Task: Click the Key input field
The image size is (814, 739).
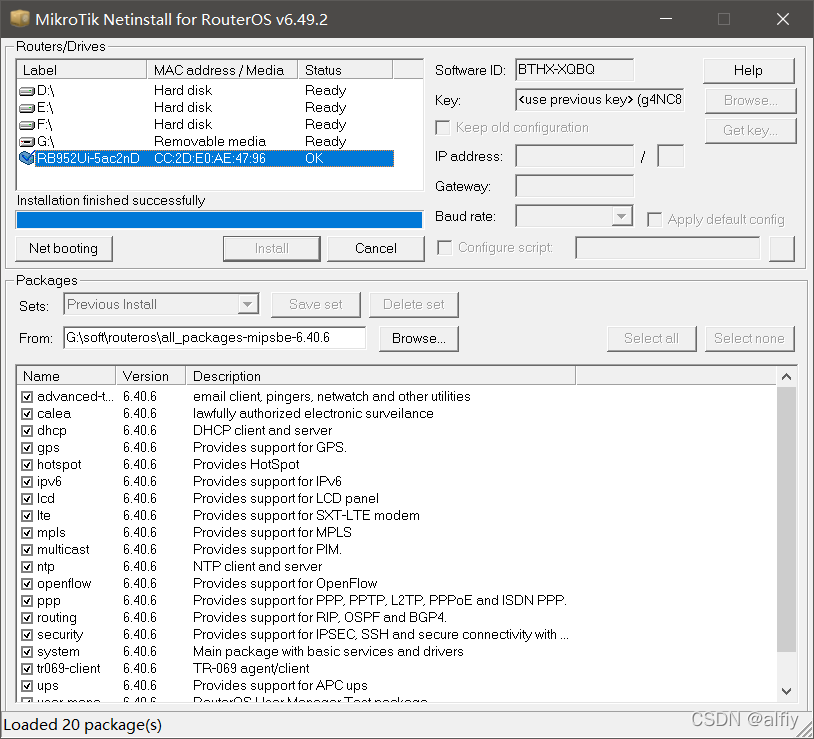Action: click(x=600, y=100)
